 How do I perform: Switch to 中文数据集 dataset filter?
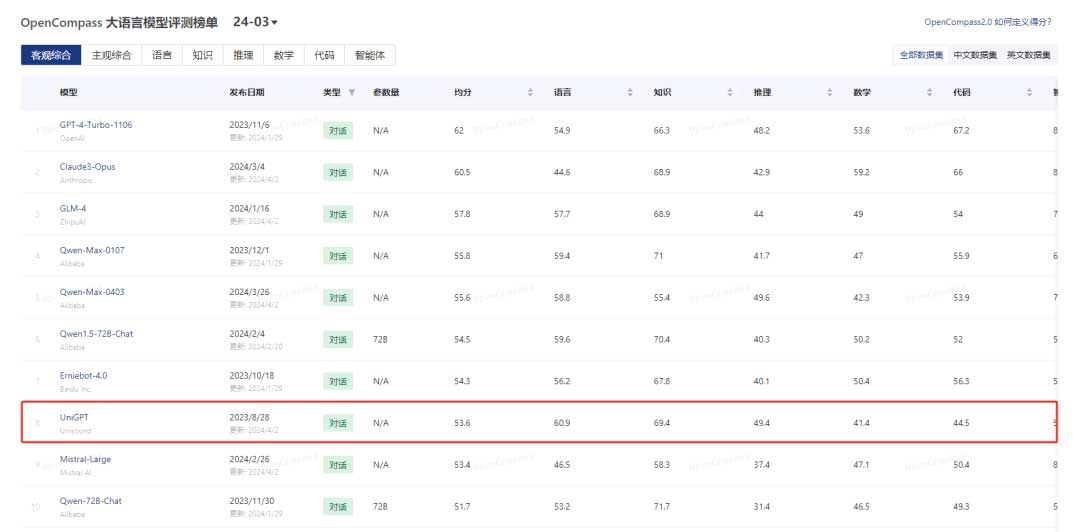(974, 55)
